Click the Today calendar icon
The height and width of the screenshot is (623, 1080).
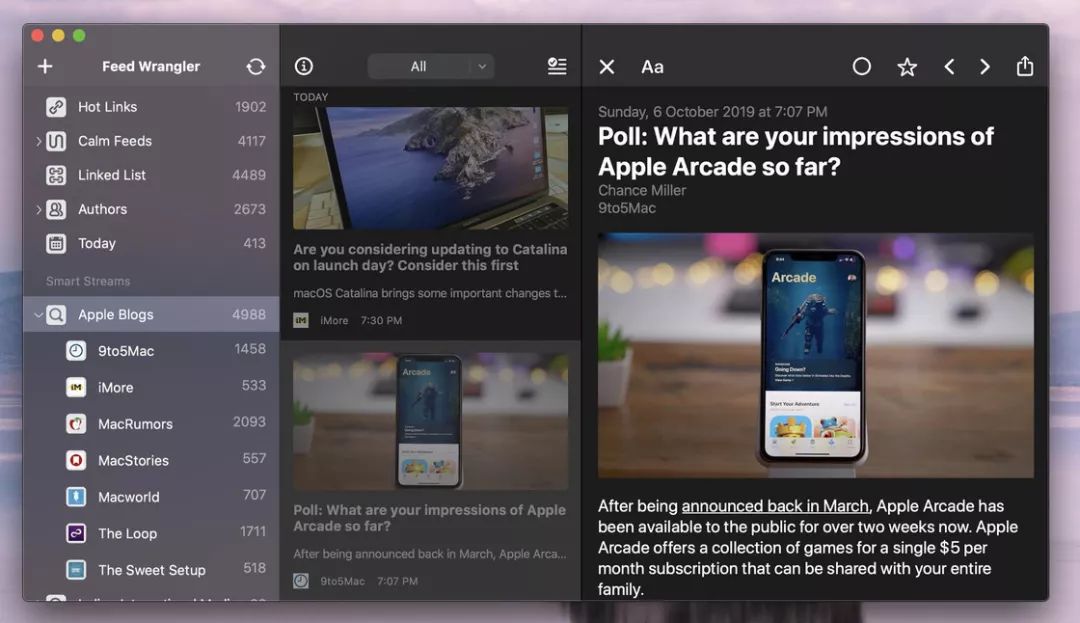(56, 243)
